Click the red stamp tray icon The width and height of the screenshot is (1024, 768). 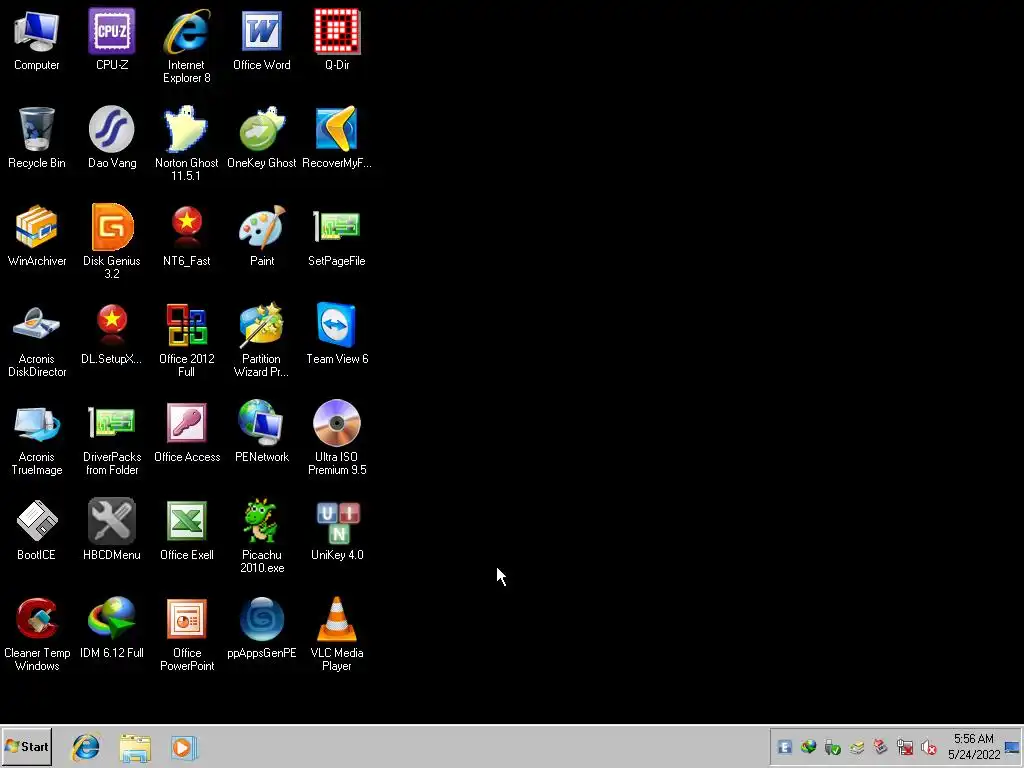point(880,747)
